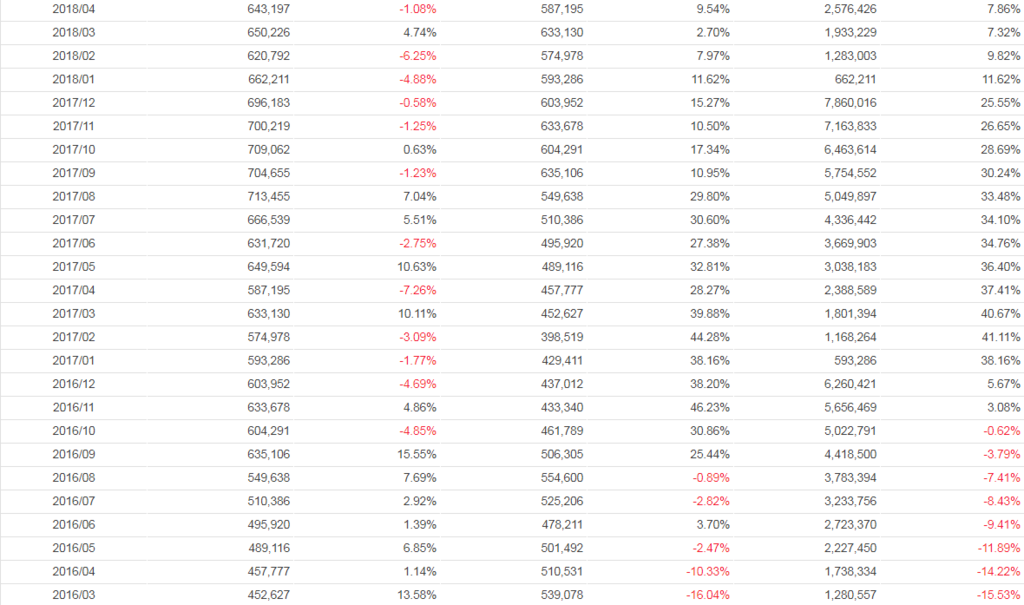Select the 2017/09 date cell
This screenshot has width=1024, height=605.
pos(69,172)
